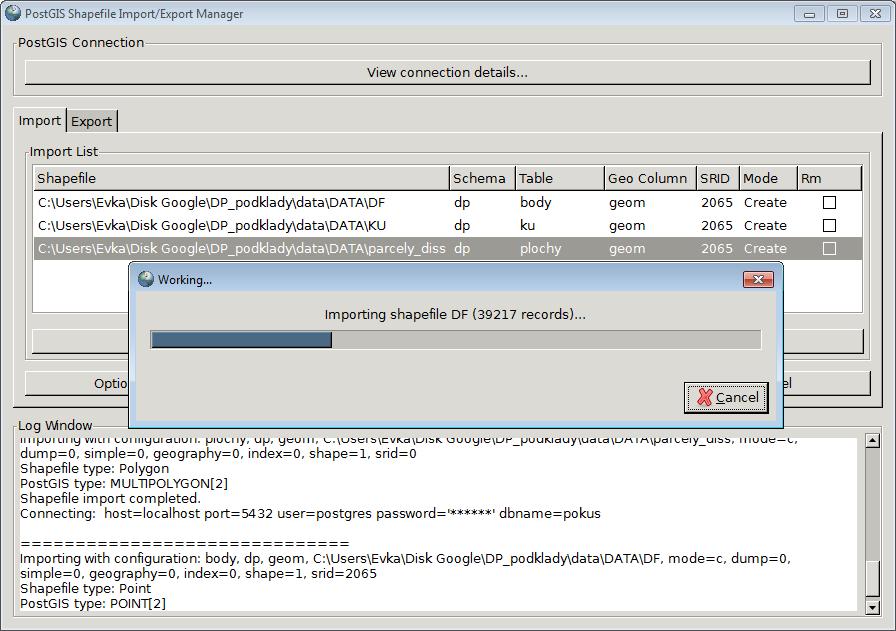The height and width of the screenshot is (631, 896).
Task: Click the table name 'plochy'
Action: click(x=541, y=249)
